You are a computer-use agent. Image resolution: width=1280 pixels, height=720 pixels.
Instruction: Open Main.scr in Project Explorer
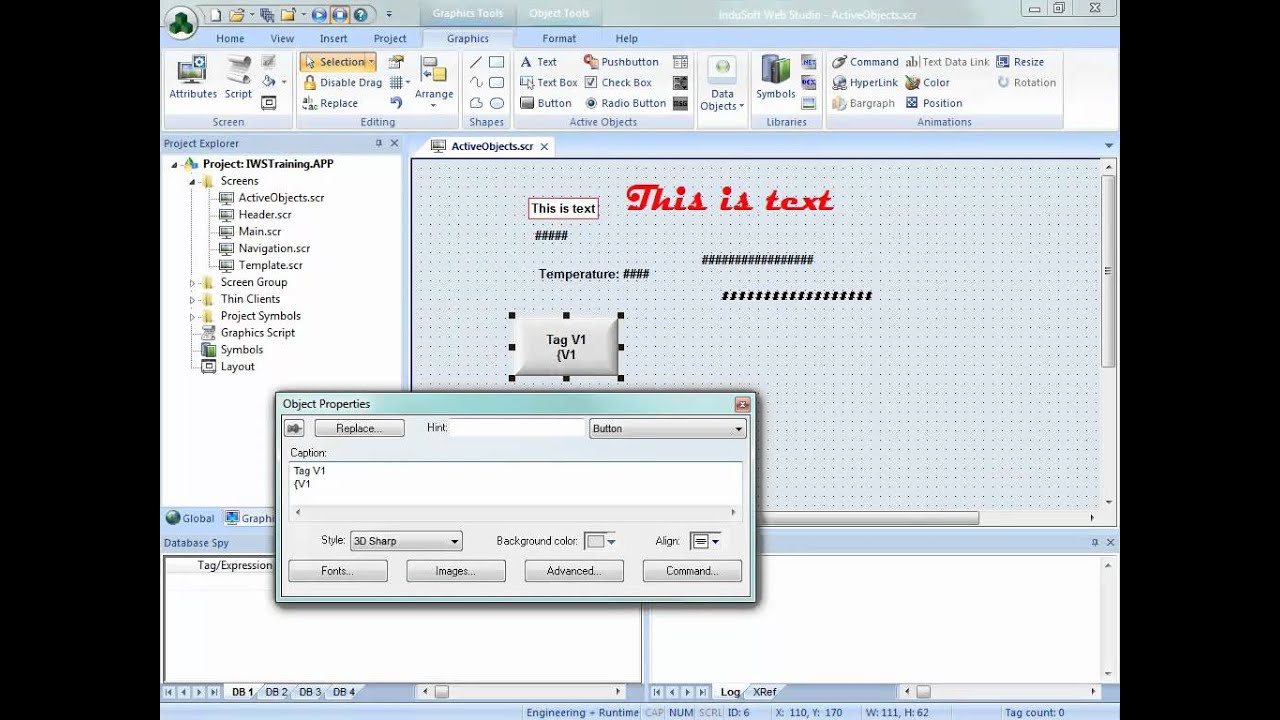pyautogui.click(x=259, y=232)
